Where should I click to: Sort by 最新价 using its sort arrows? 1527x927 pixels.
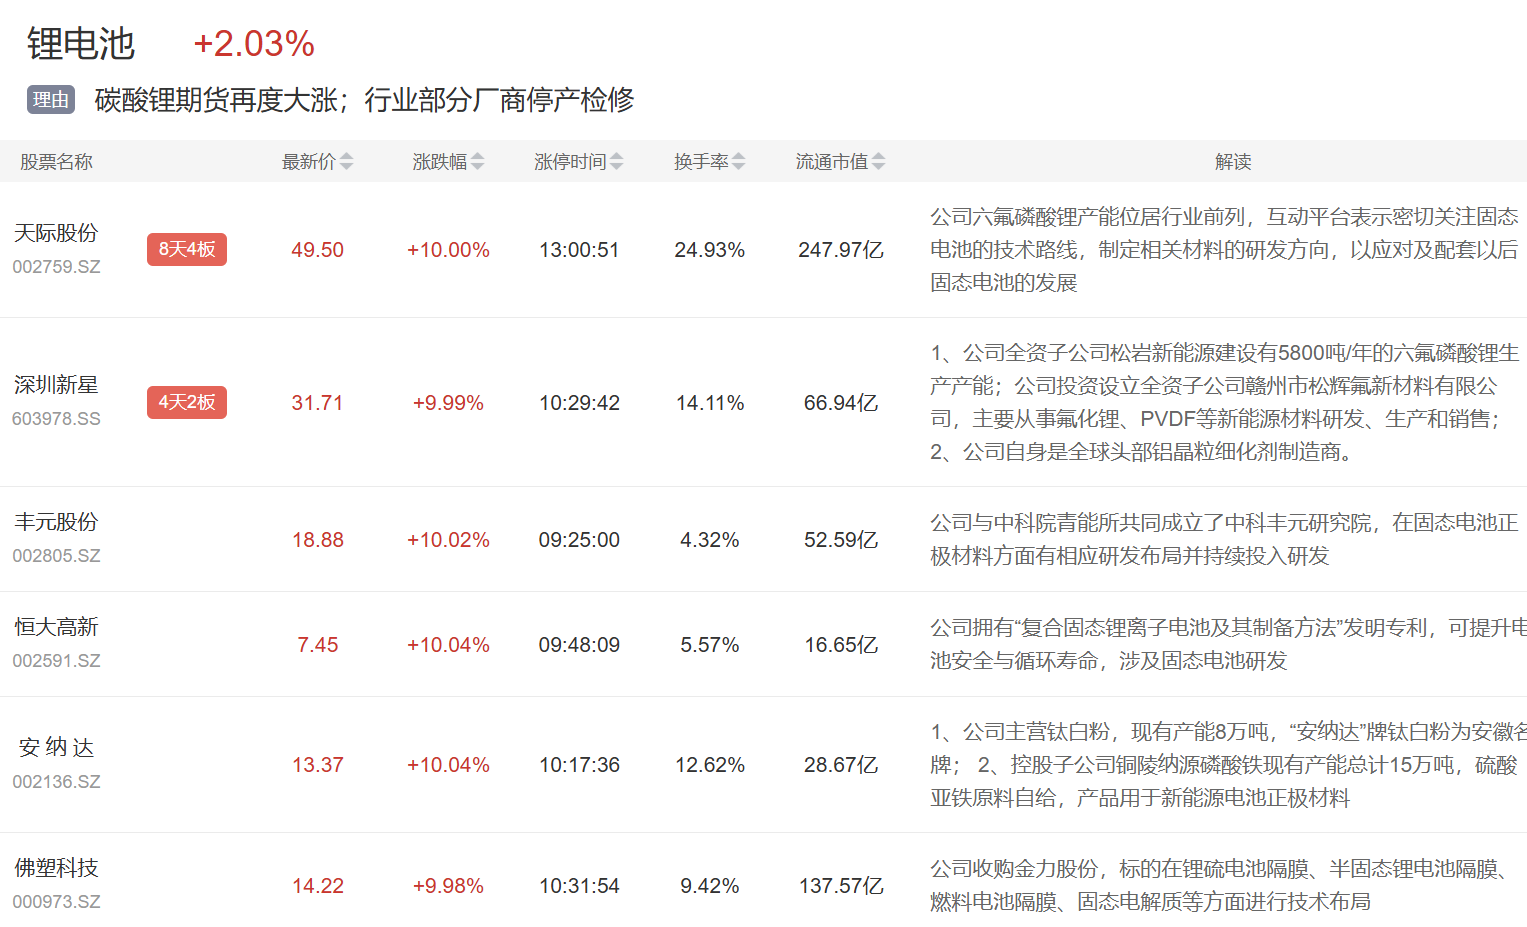[x=346, y=162]
